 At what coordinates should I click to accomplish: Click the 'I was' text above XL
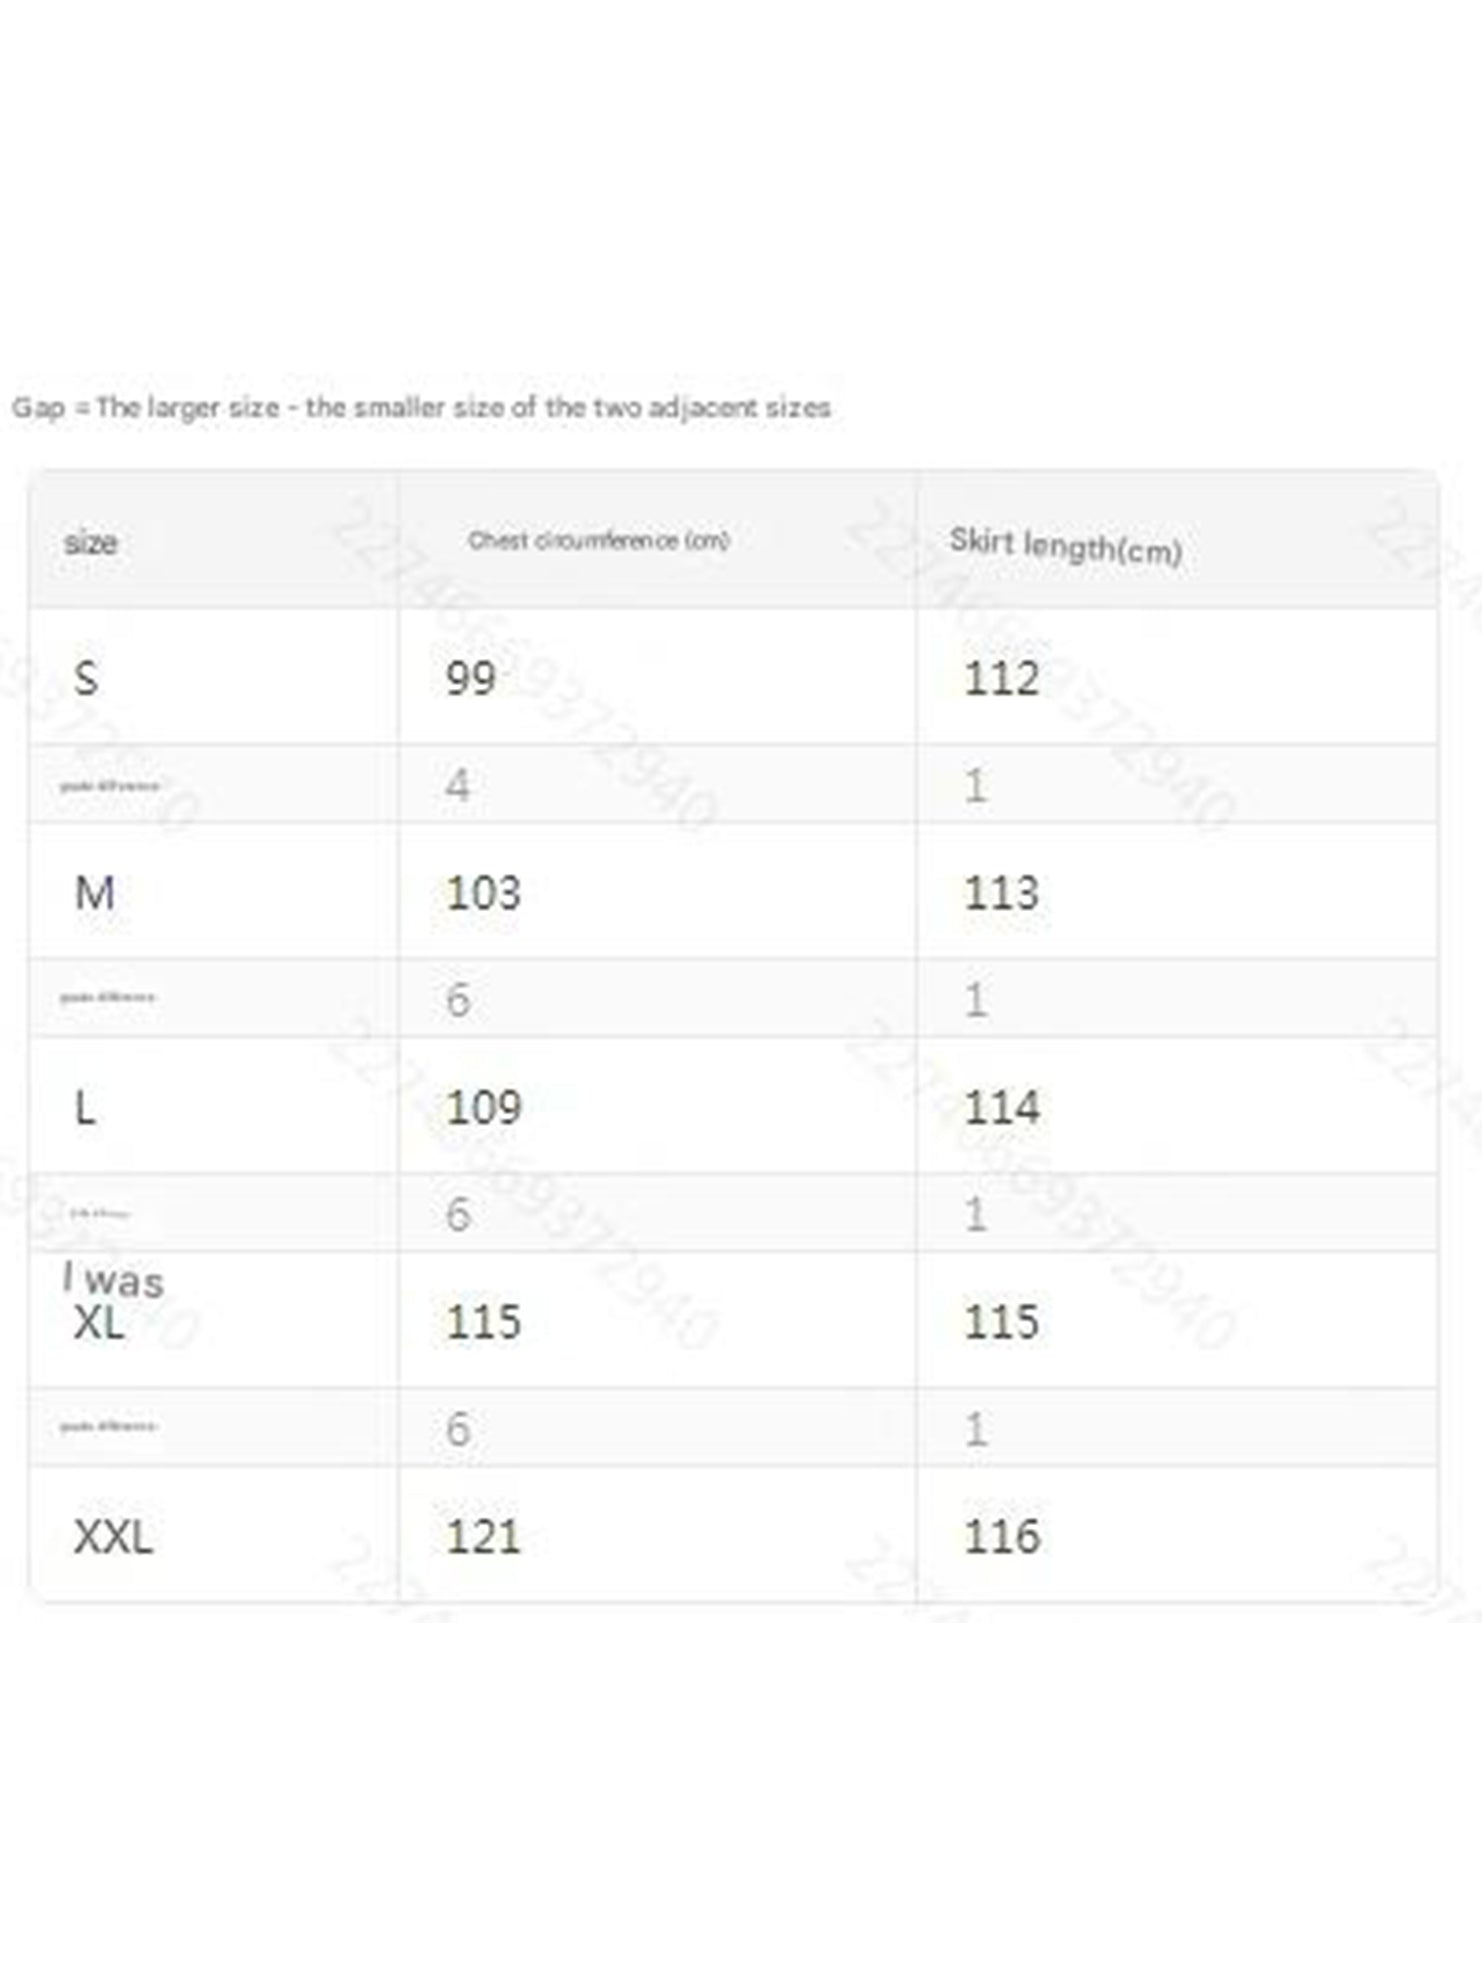coord(112,1279)
